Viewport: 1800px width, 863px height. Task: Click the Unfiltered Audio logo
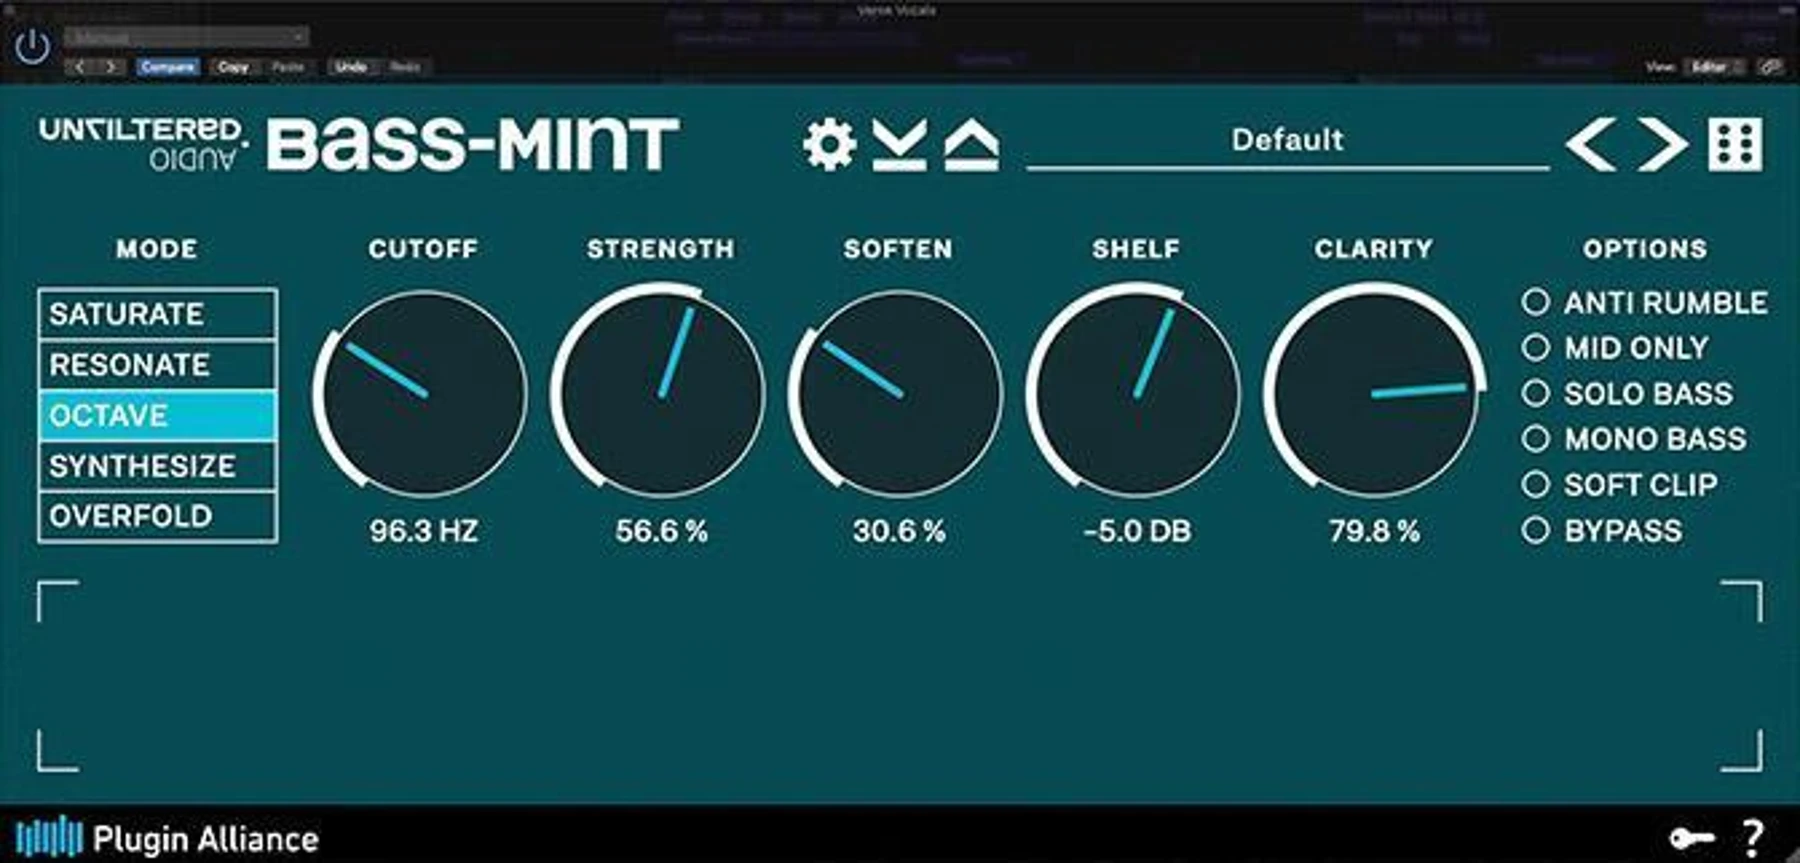[144, 145]
